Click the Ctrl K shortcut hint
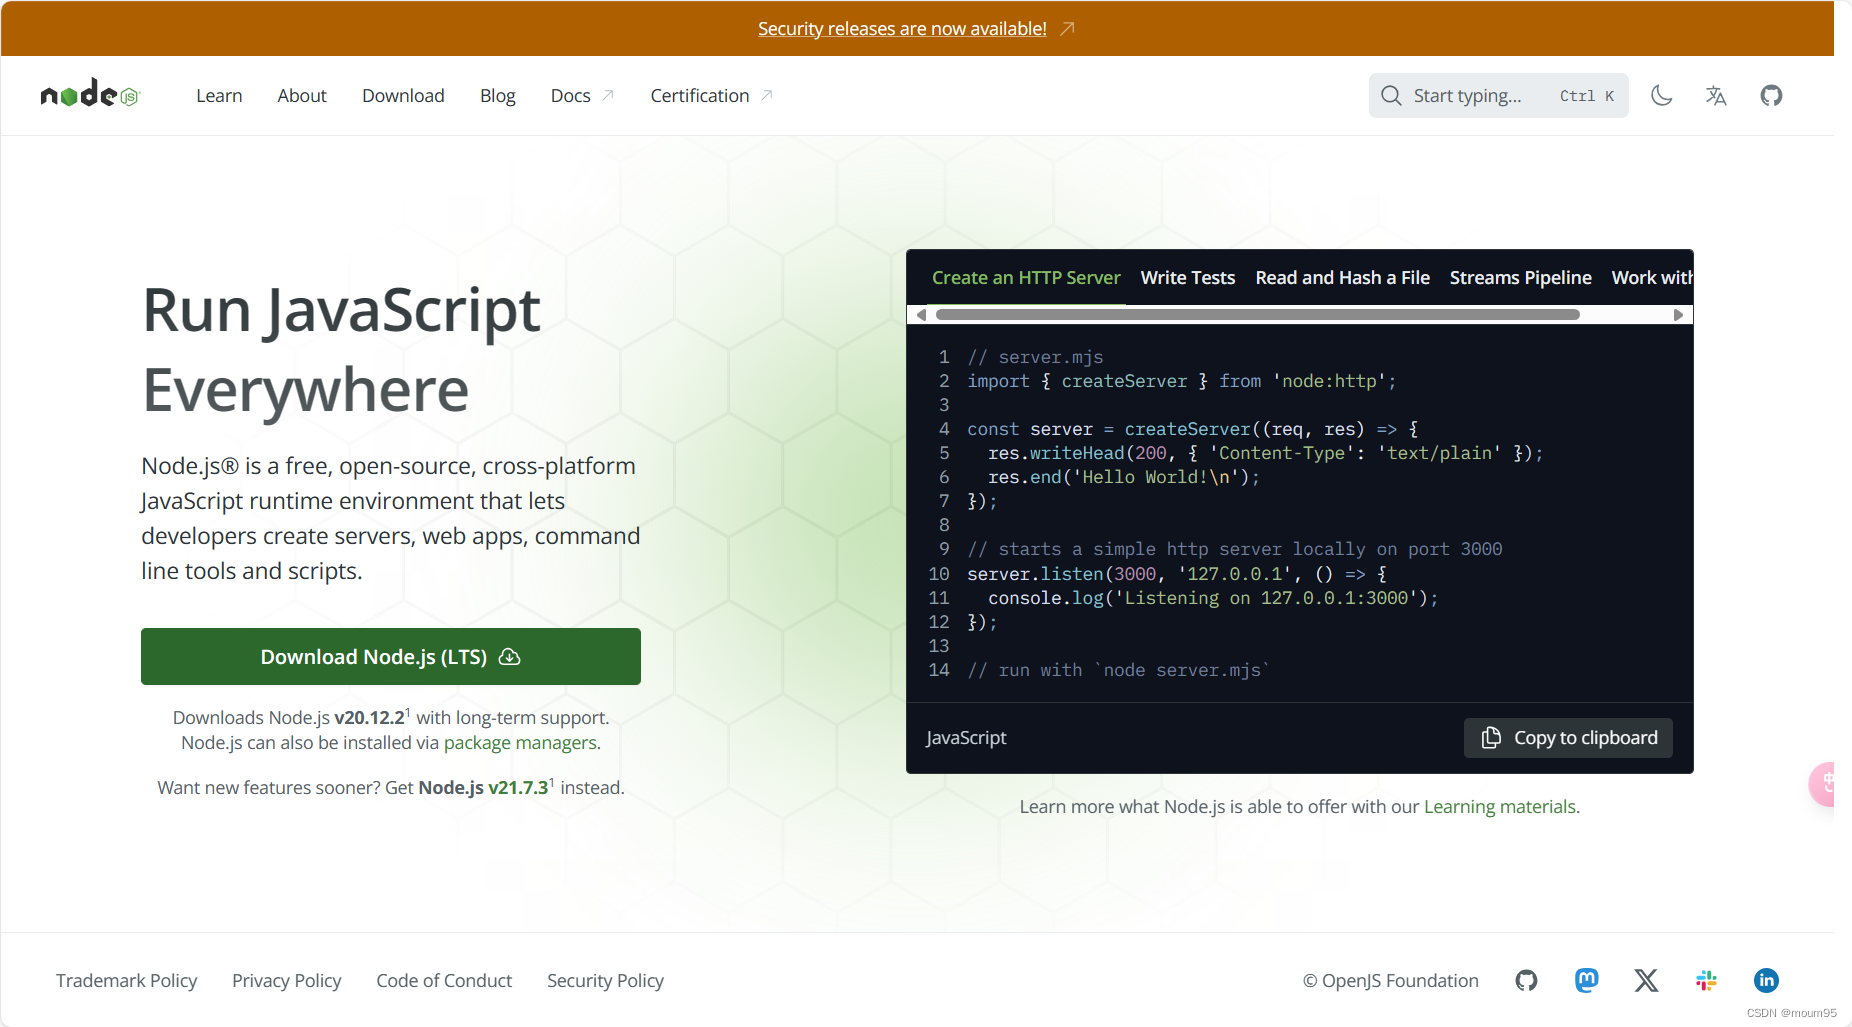Viewport: 1852px width, 1027px height. click(x=1587, y=96)
